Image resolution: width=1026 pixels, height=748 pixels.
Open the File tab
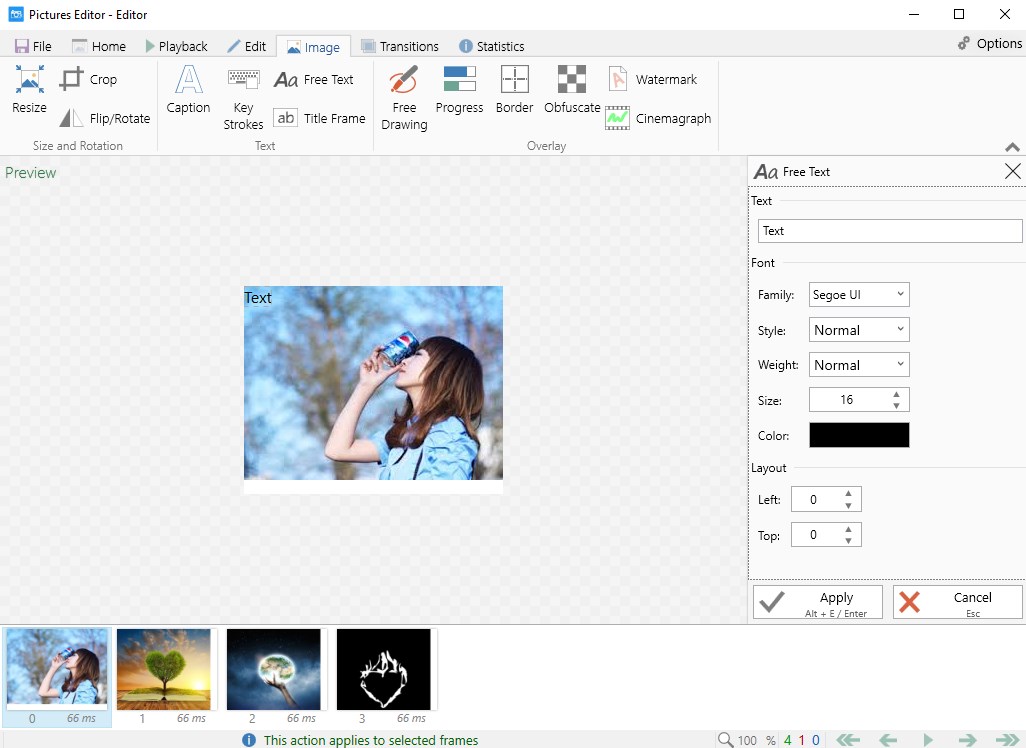coord(33,46)
